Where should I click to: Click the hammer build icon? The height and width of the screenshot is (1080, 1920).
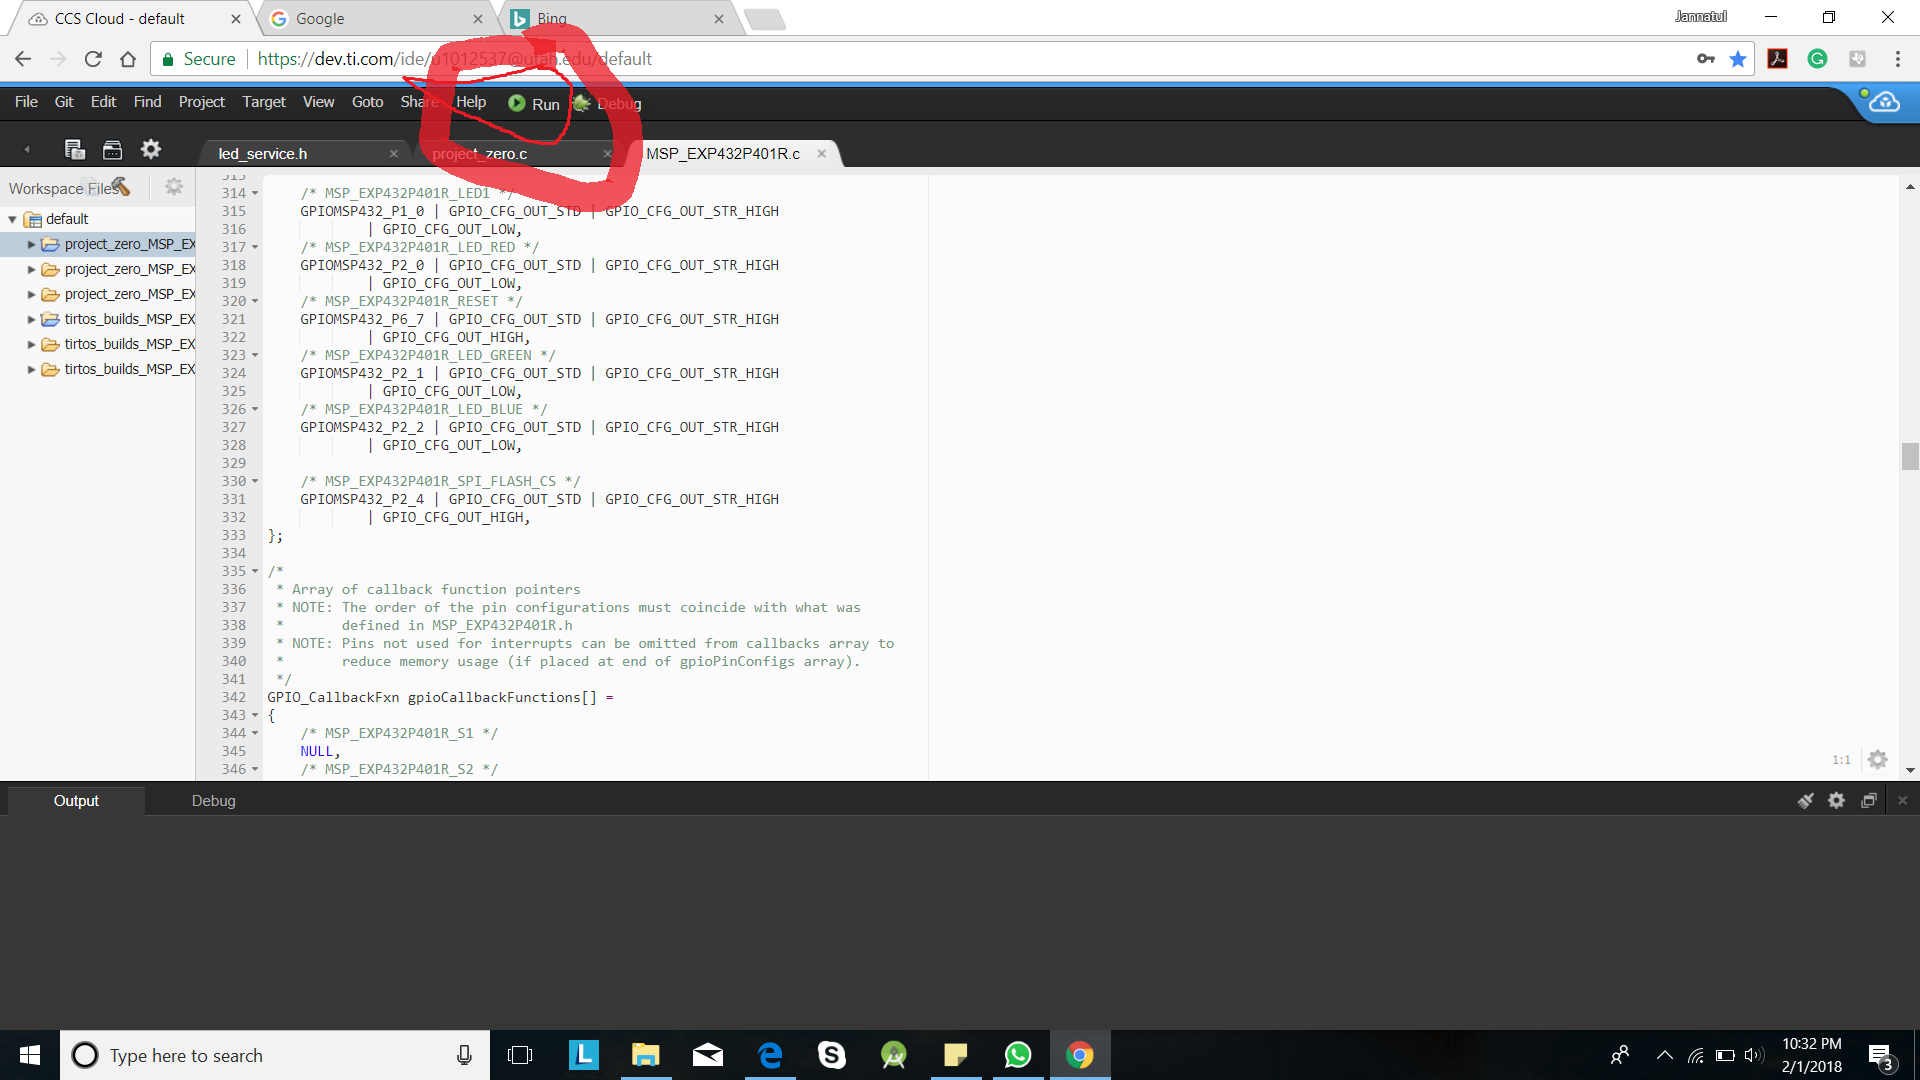click(x=121, y=186)
